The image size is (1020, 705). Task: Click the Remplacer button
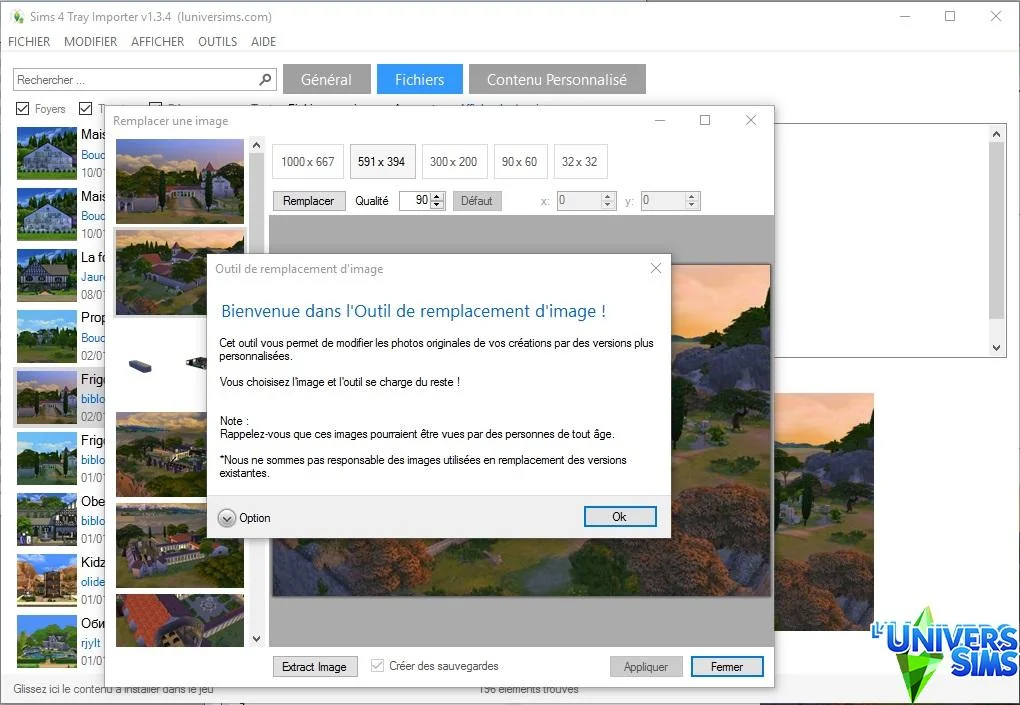[x=309, y=201]
